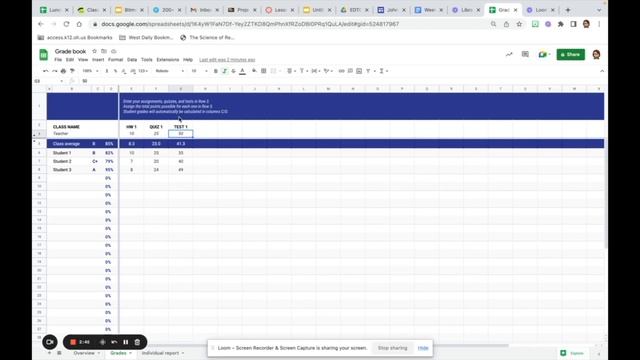Click the Stop sharing button
The image size is (640, 360).
point(392,348)
